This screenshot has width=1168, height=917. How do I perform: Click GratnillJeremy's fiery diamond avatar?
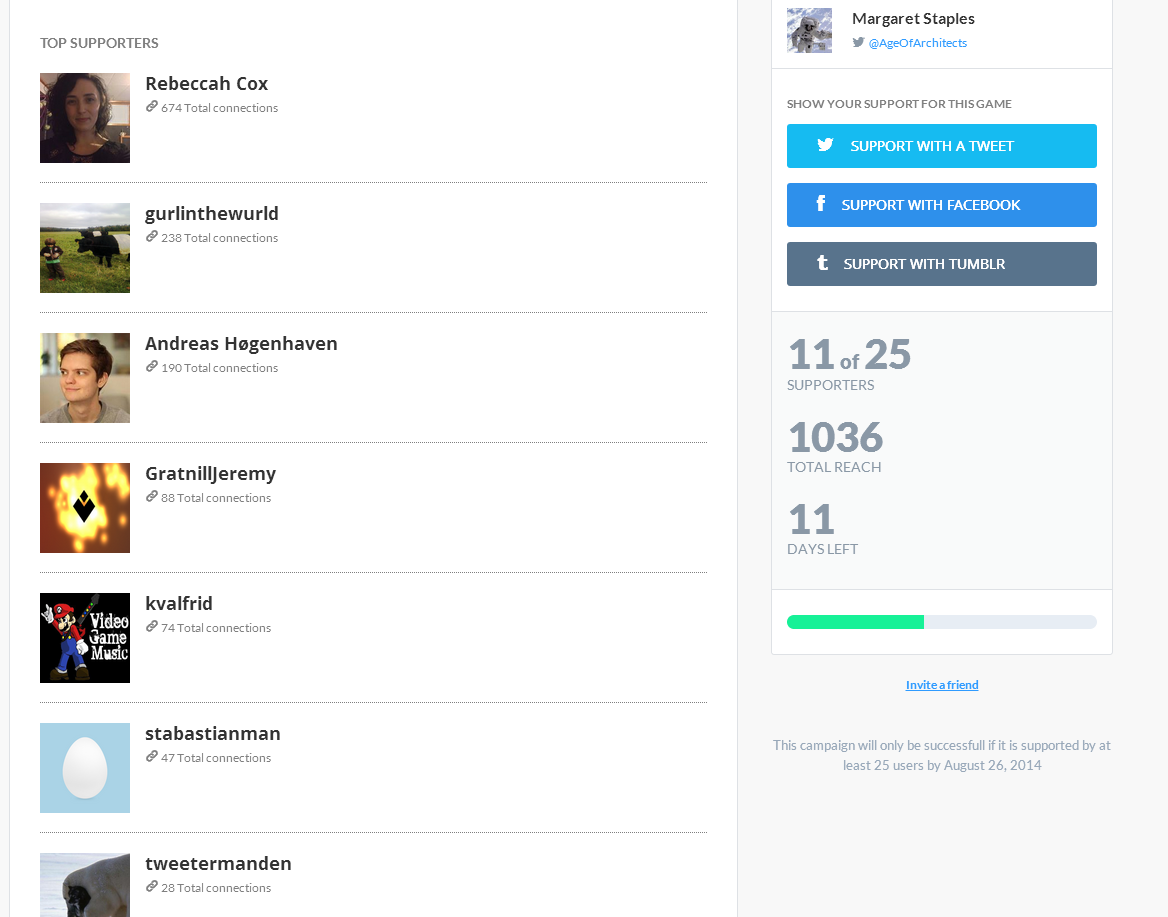pos(85,508)
